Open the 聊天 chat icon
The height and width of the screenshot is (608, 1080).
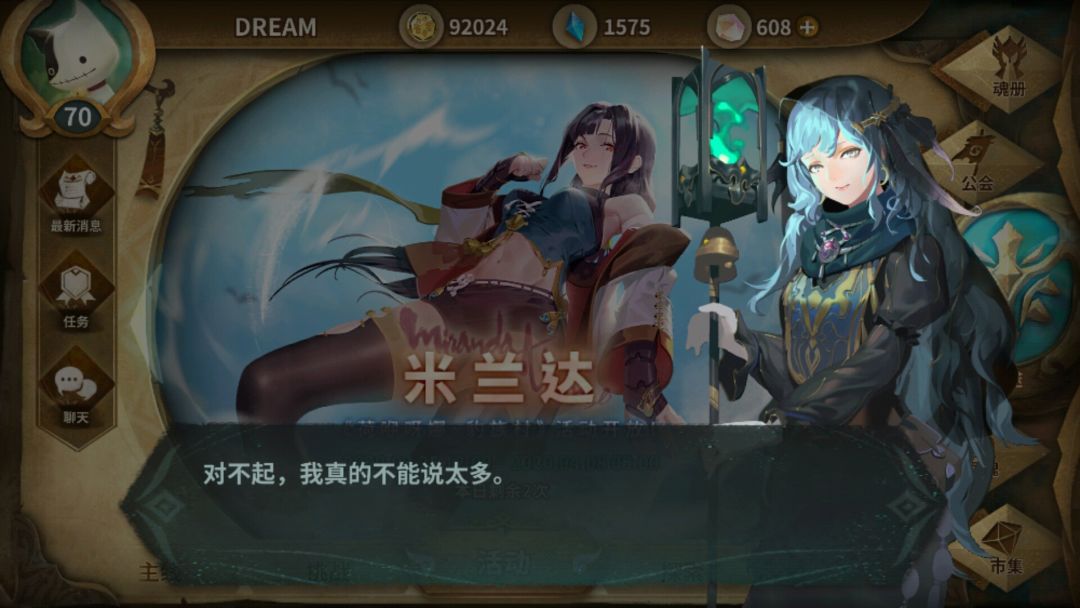click(76, 387)
